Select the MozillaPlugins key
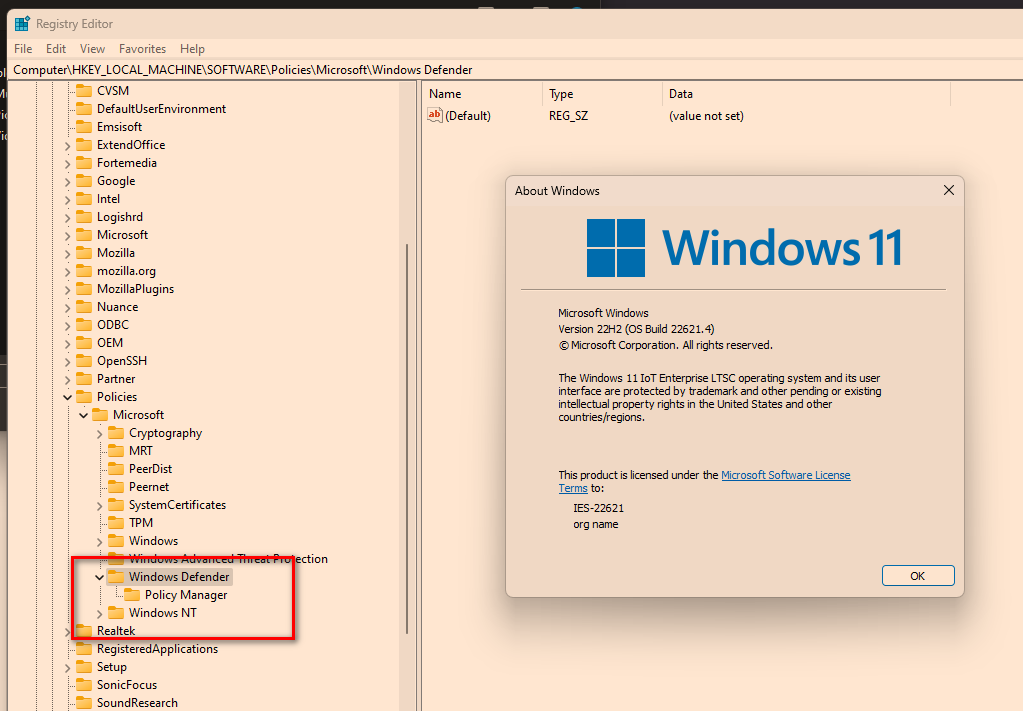The width and height of the screenshot is (1023, 711). coord(135,289)
